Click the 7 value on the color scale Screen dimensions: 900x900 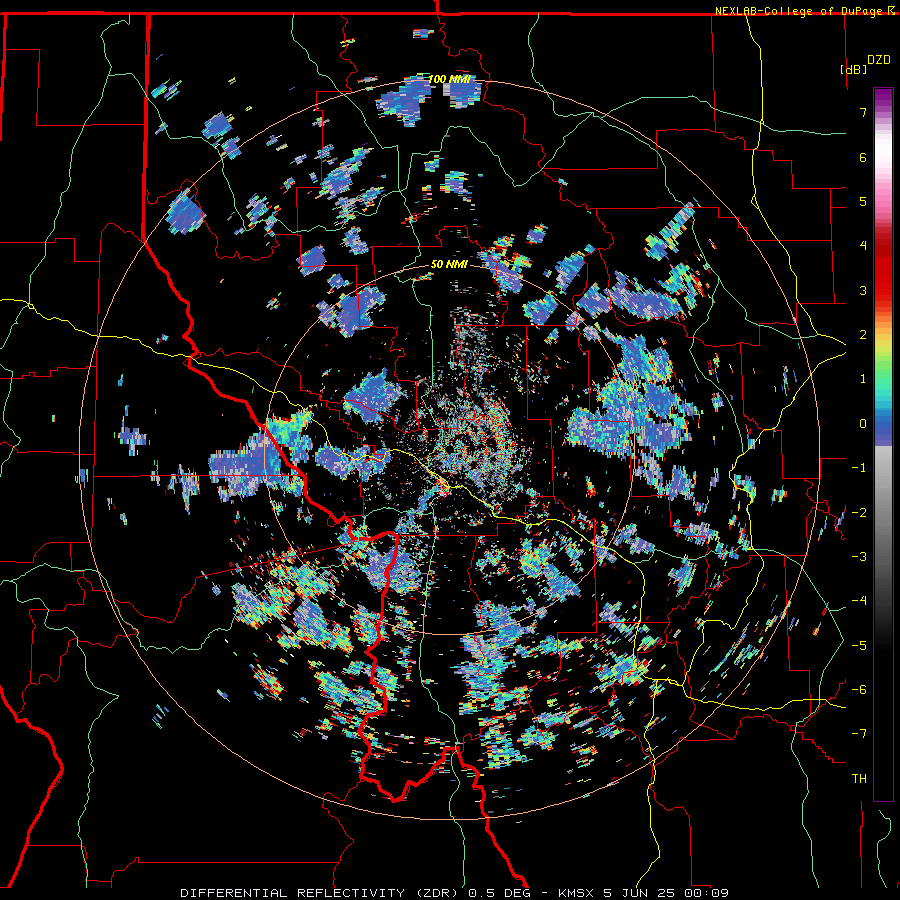(x=863, y=112)
